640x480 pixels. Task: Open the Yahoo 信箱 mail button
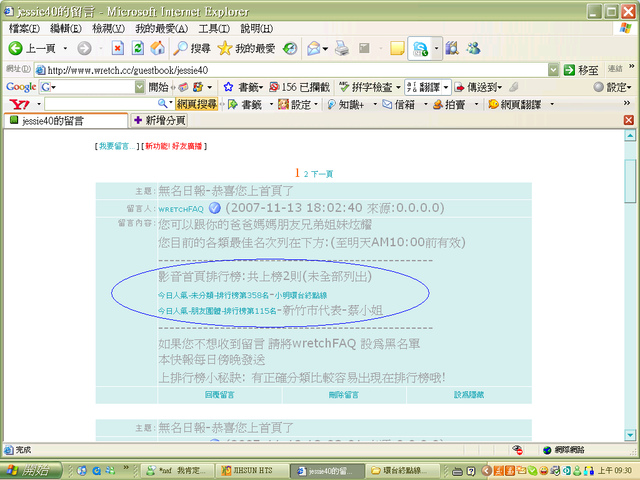(398, 104)
